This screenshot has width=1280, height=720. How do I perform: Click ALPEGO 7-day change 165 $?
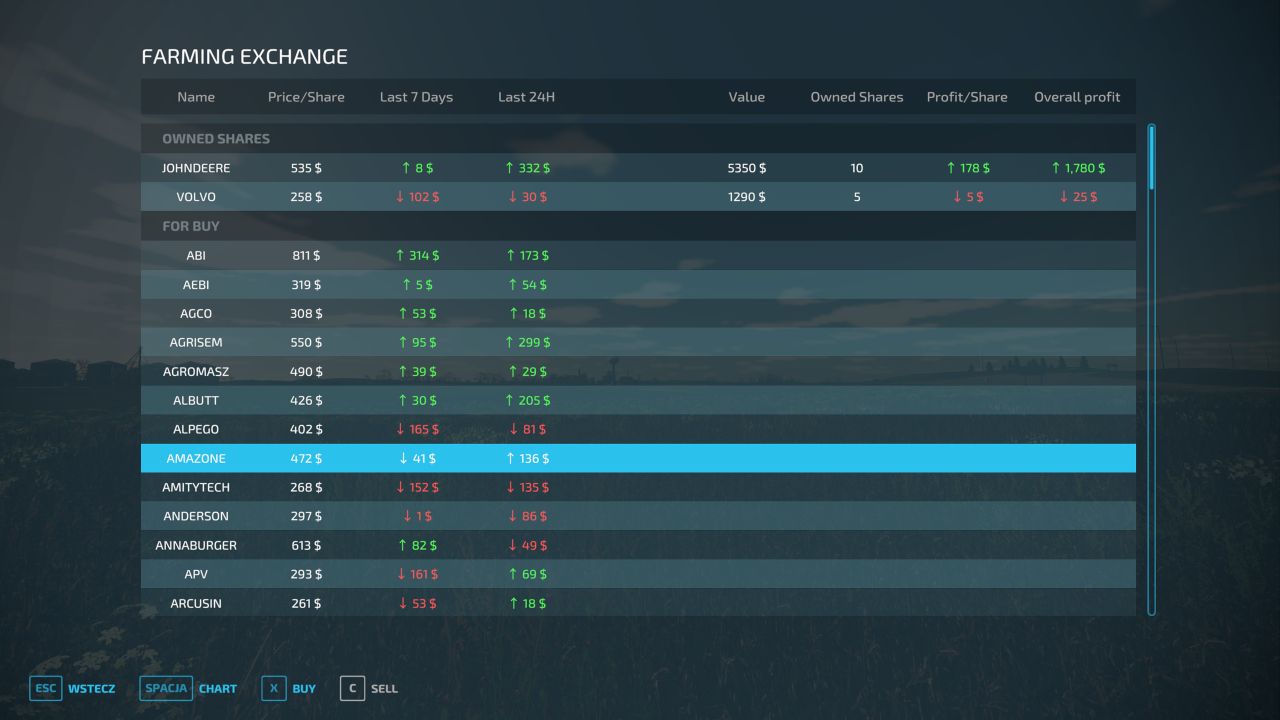click(x=416, y=429)
